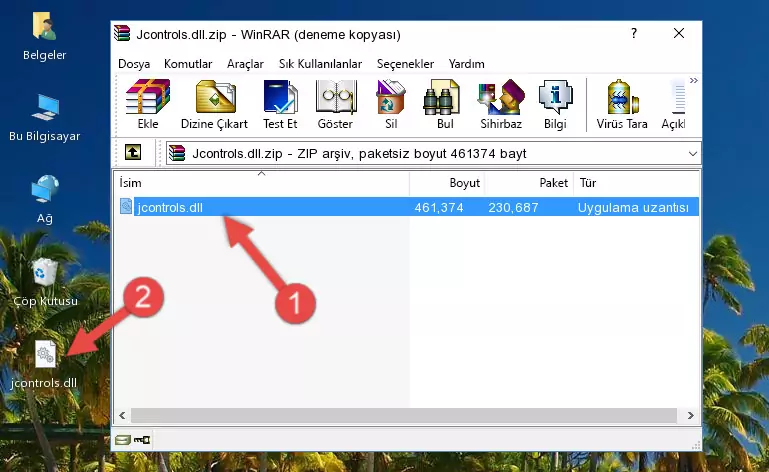Select the Ağ network desktop icon

(x=45, y=200)
